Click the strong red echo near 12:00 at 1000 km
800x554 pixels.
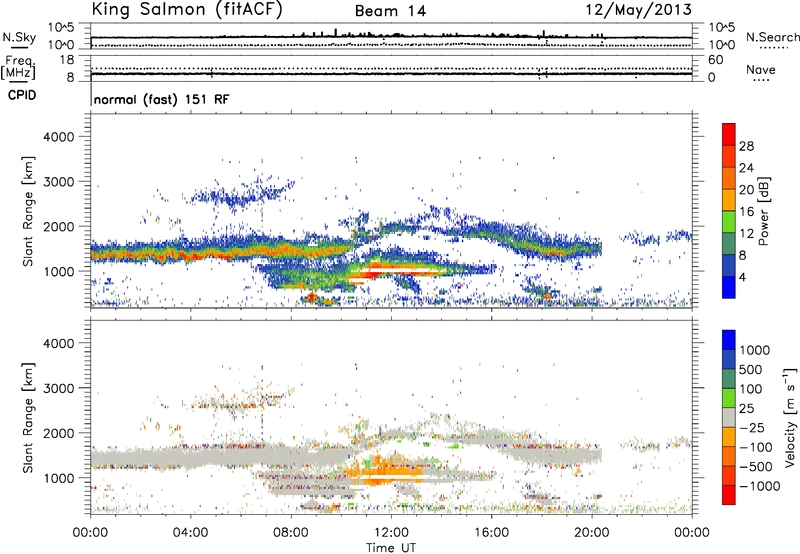tap(393, 269)
